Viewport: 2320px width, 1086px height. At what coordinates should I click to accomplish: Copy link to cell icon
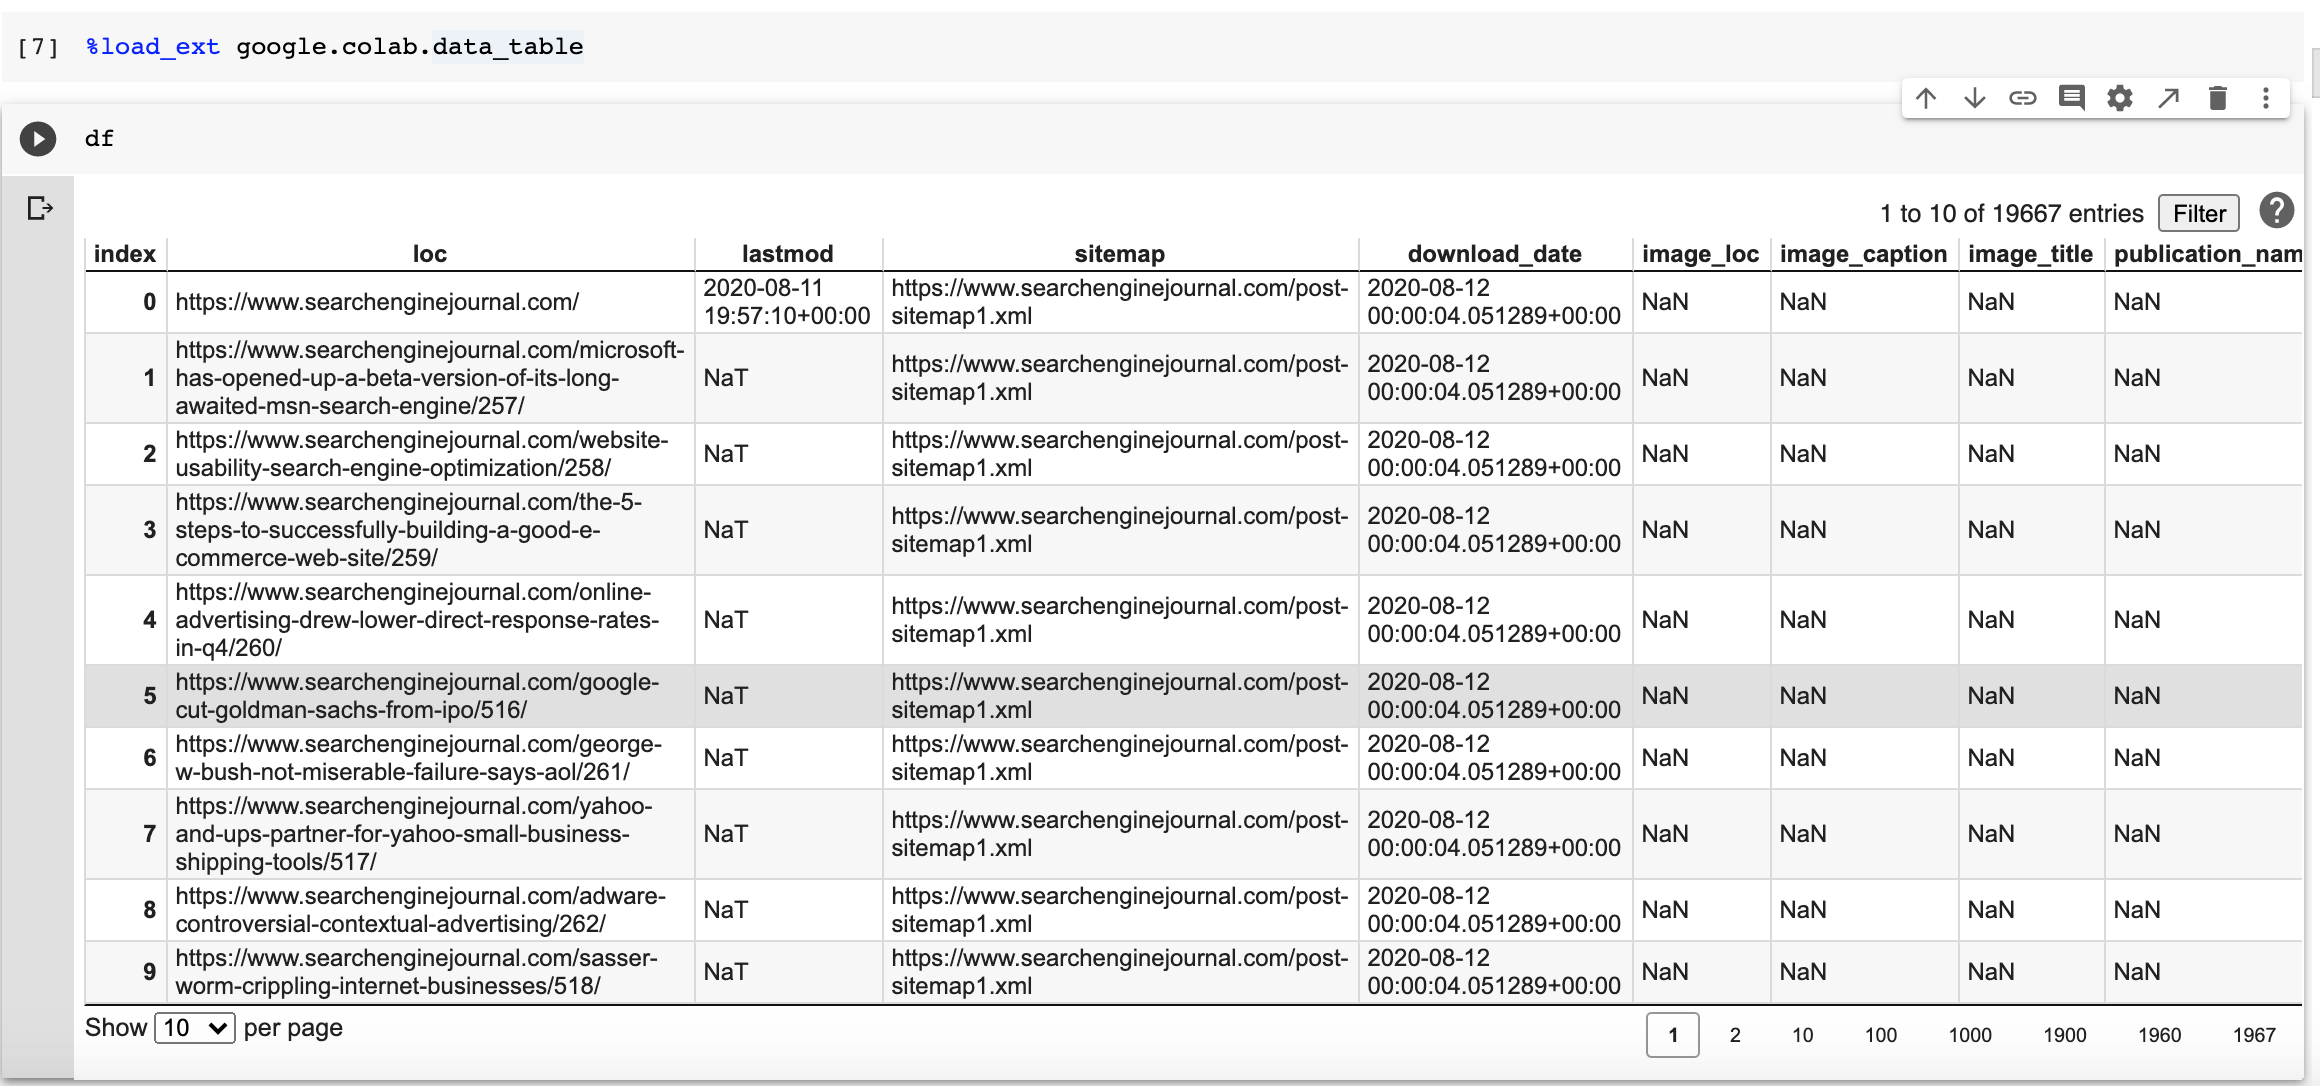(x=2022, y=98)
